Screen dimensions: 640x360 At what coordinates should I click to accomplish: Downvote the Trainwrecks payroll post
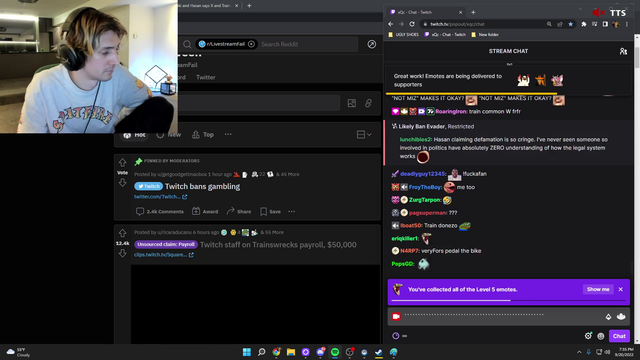click(122, 253)
